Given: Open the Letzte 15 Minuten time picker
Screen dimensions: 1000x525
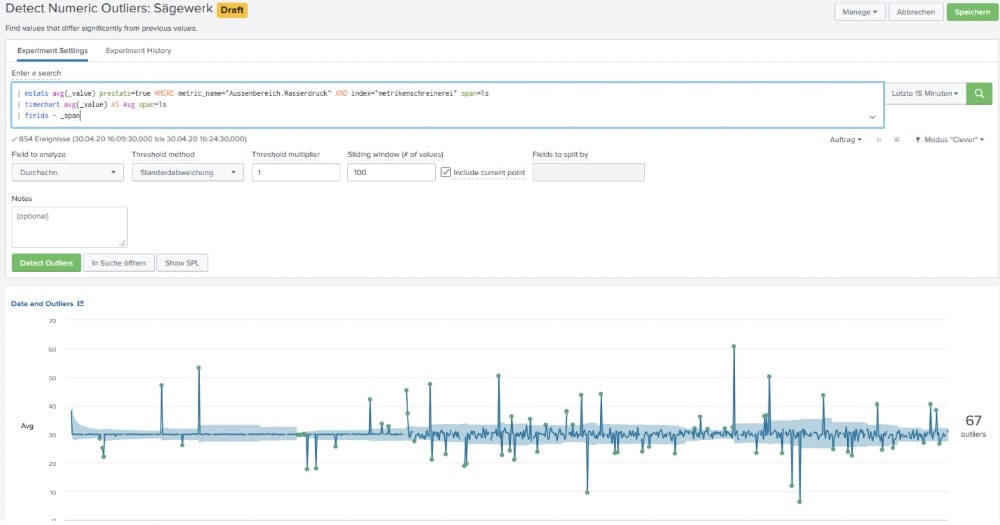Looking at the screenshot, I should coord(925,93).
